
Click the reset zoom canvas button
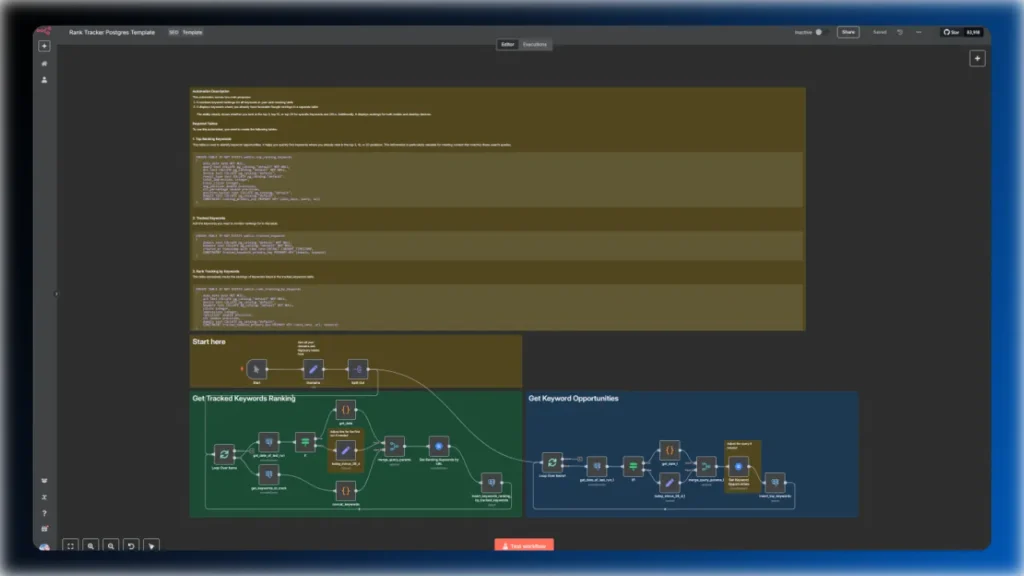[131, 546]
